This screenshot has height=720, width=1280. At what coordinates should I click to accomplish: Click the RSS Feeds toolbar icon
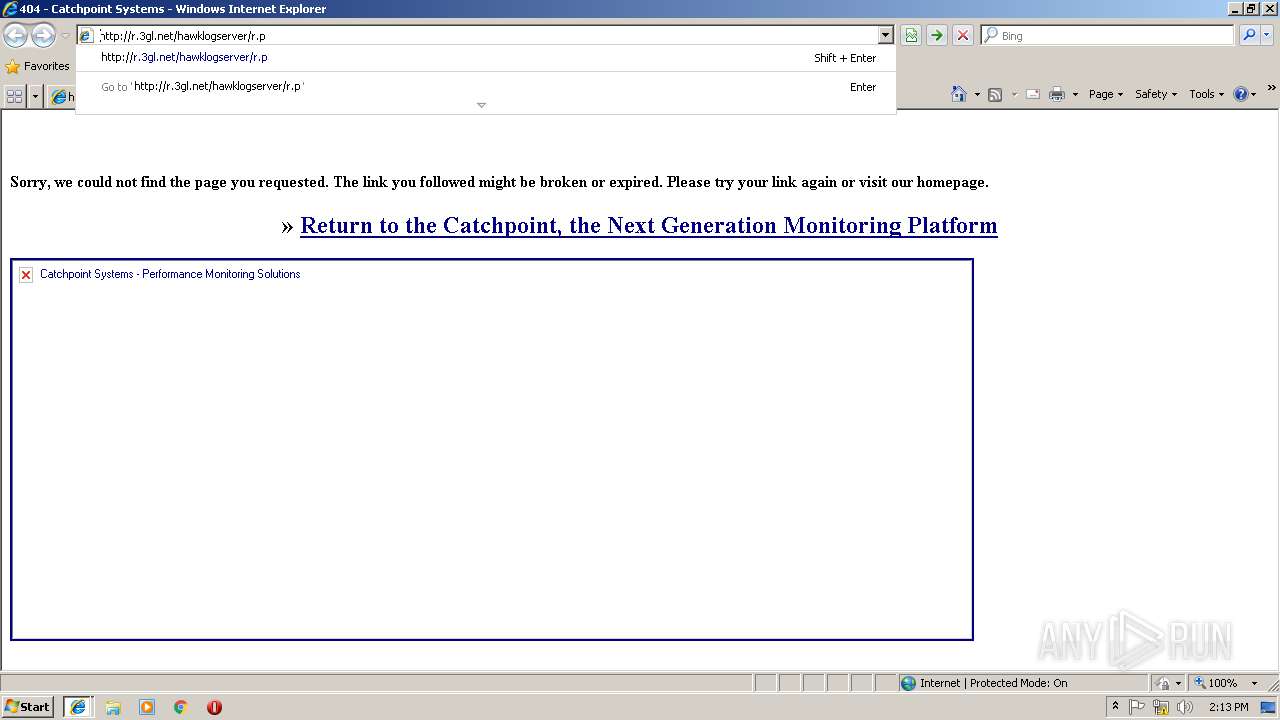click(x=995, y=94)
